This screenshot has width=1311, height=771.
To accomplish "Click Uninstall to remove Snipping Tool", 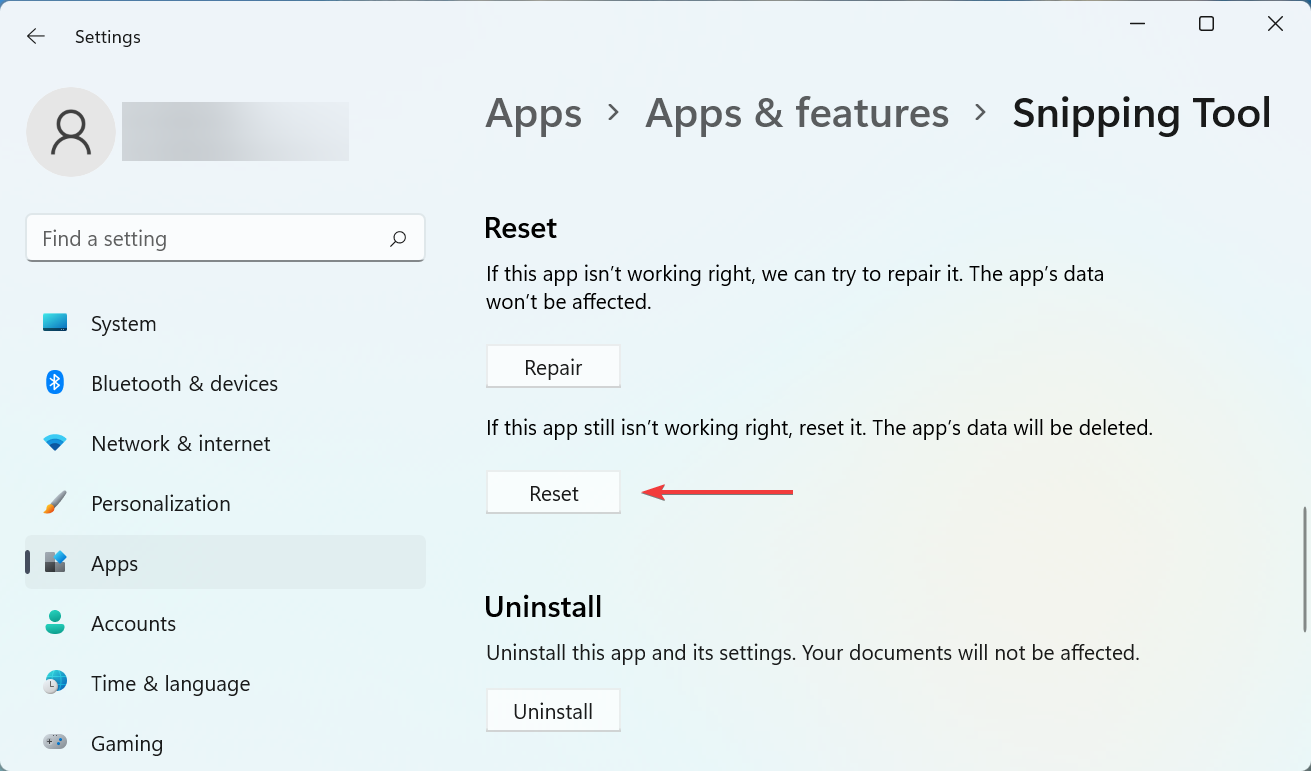I will pos(553,710).
